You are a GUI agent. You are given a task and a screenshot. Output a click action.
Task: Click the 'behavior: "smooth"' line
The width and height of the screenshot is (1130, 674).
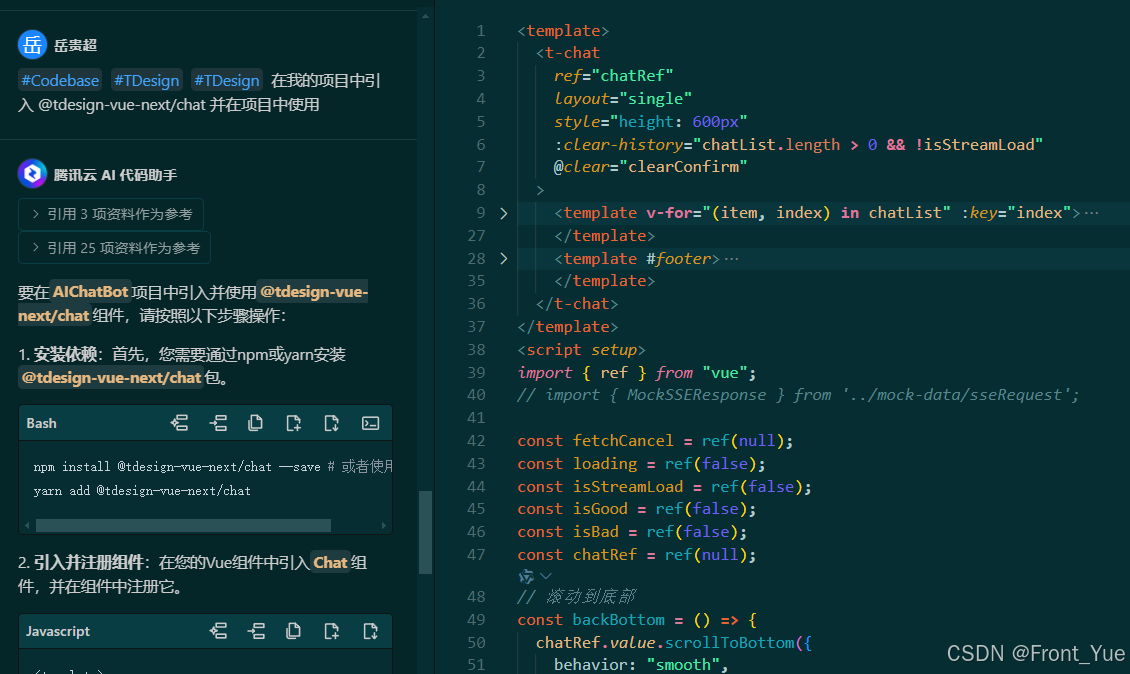tap(641, 665)
